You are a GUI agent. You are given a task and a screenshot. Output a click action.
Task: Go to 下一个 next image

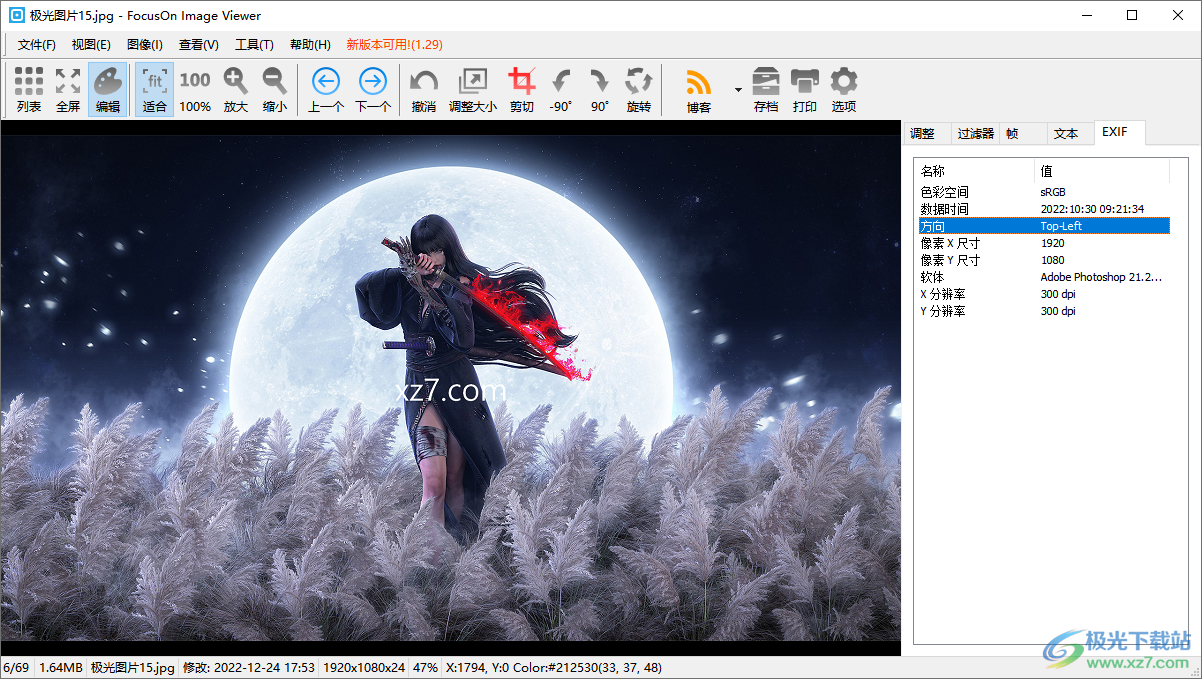pyautogui.click(x=373, y=90)
